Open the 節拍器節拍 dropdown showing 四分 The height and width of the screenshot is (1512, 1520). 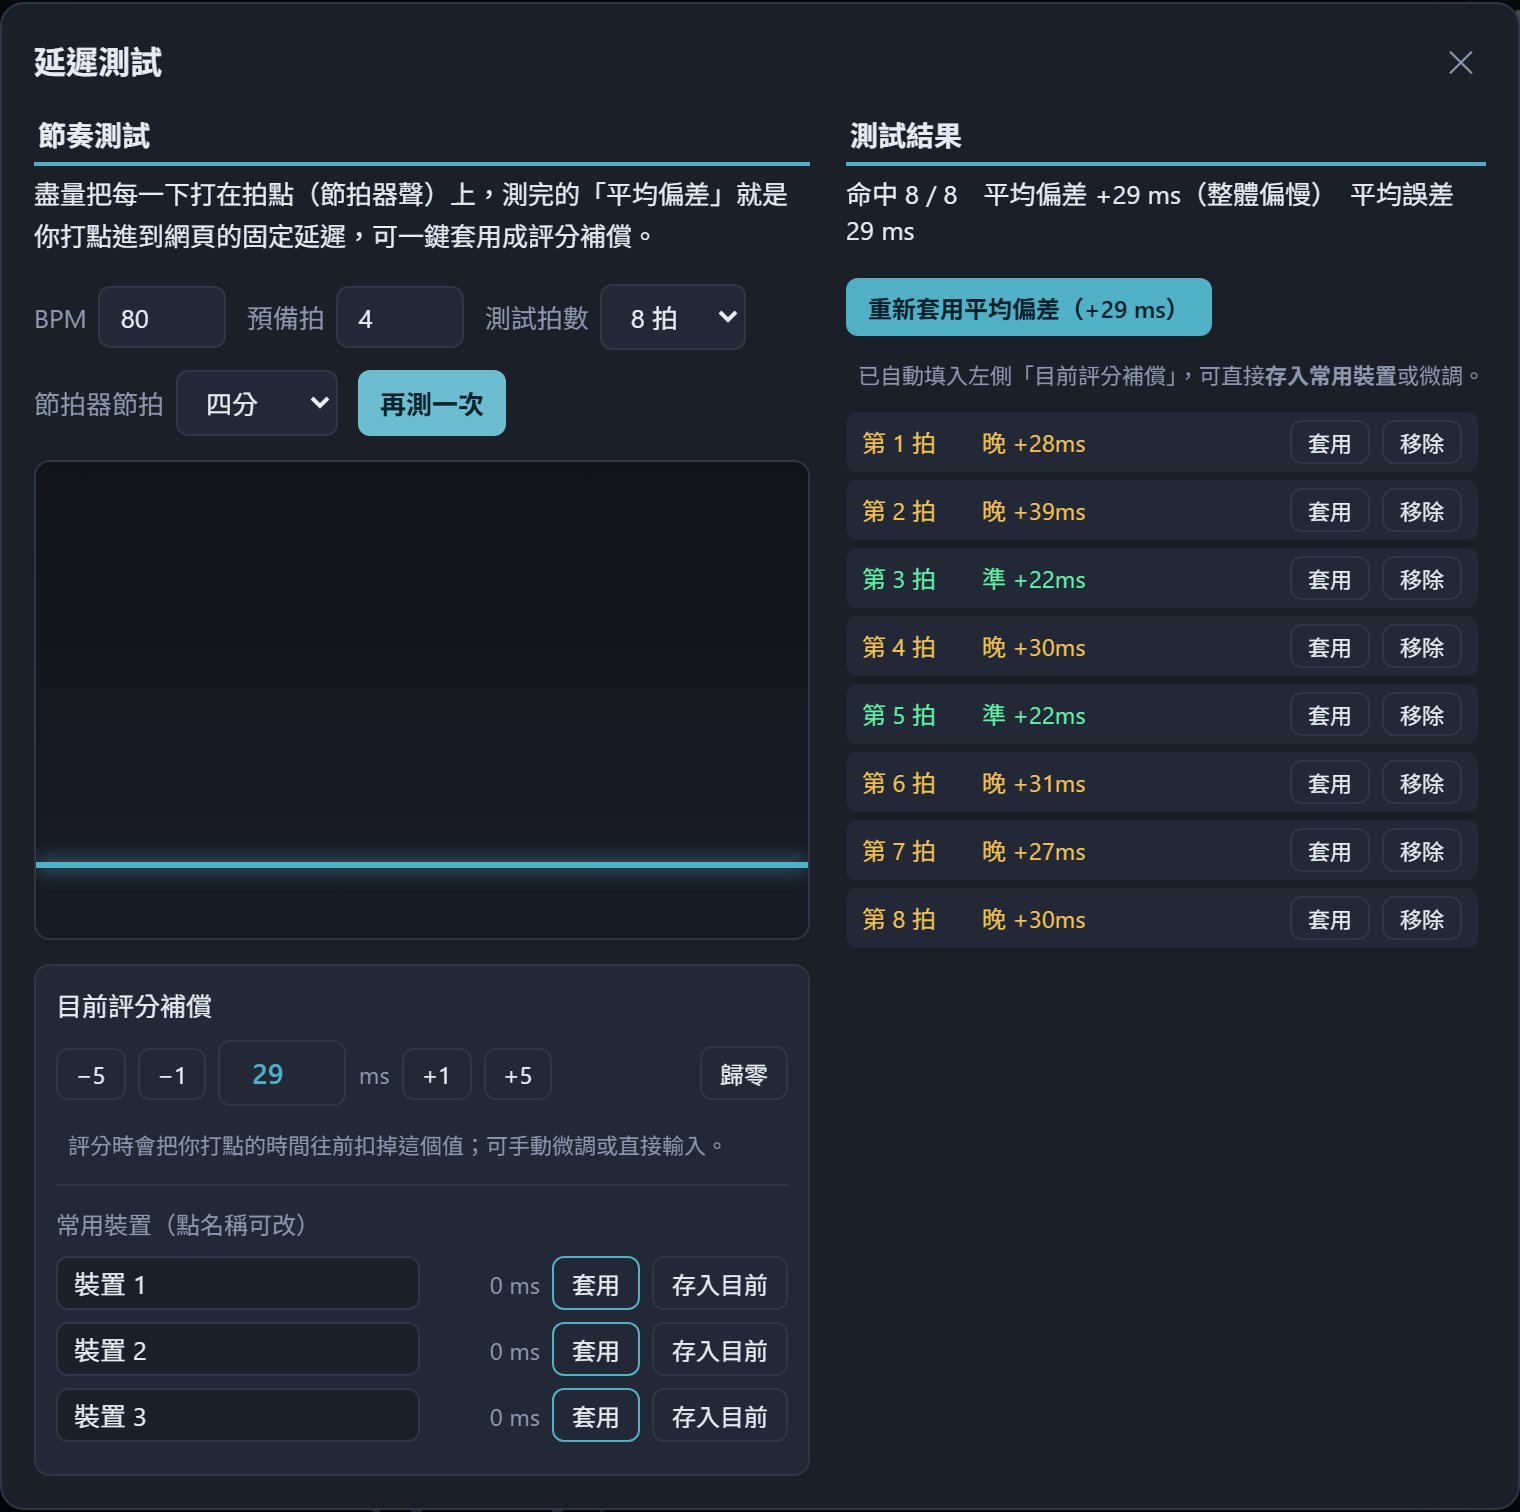[257, 403]
